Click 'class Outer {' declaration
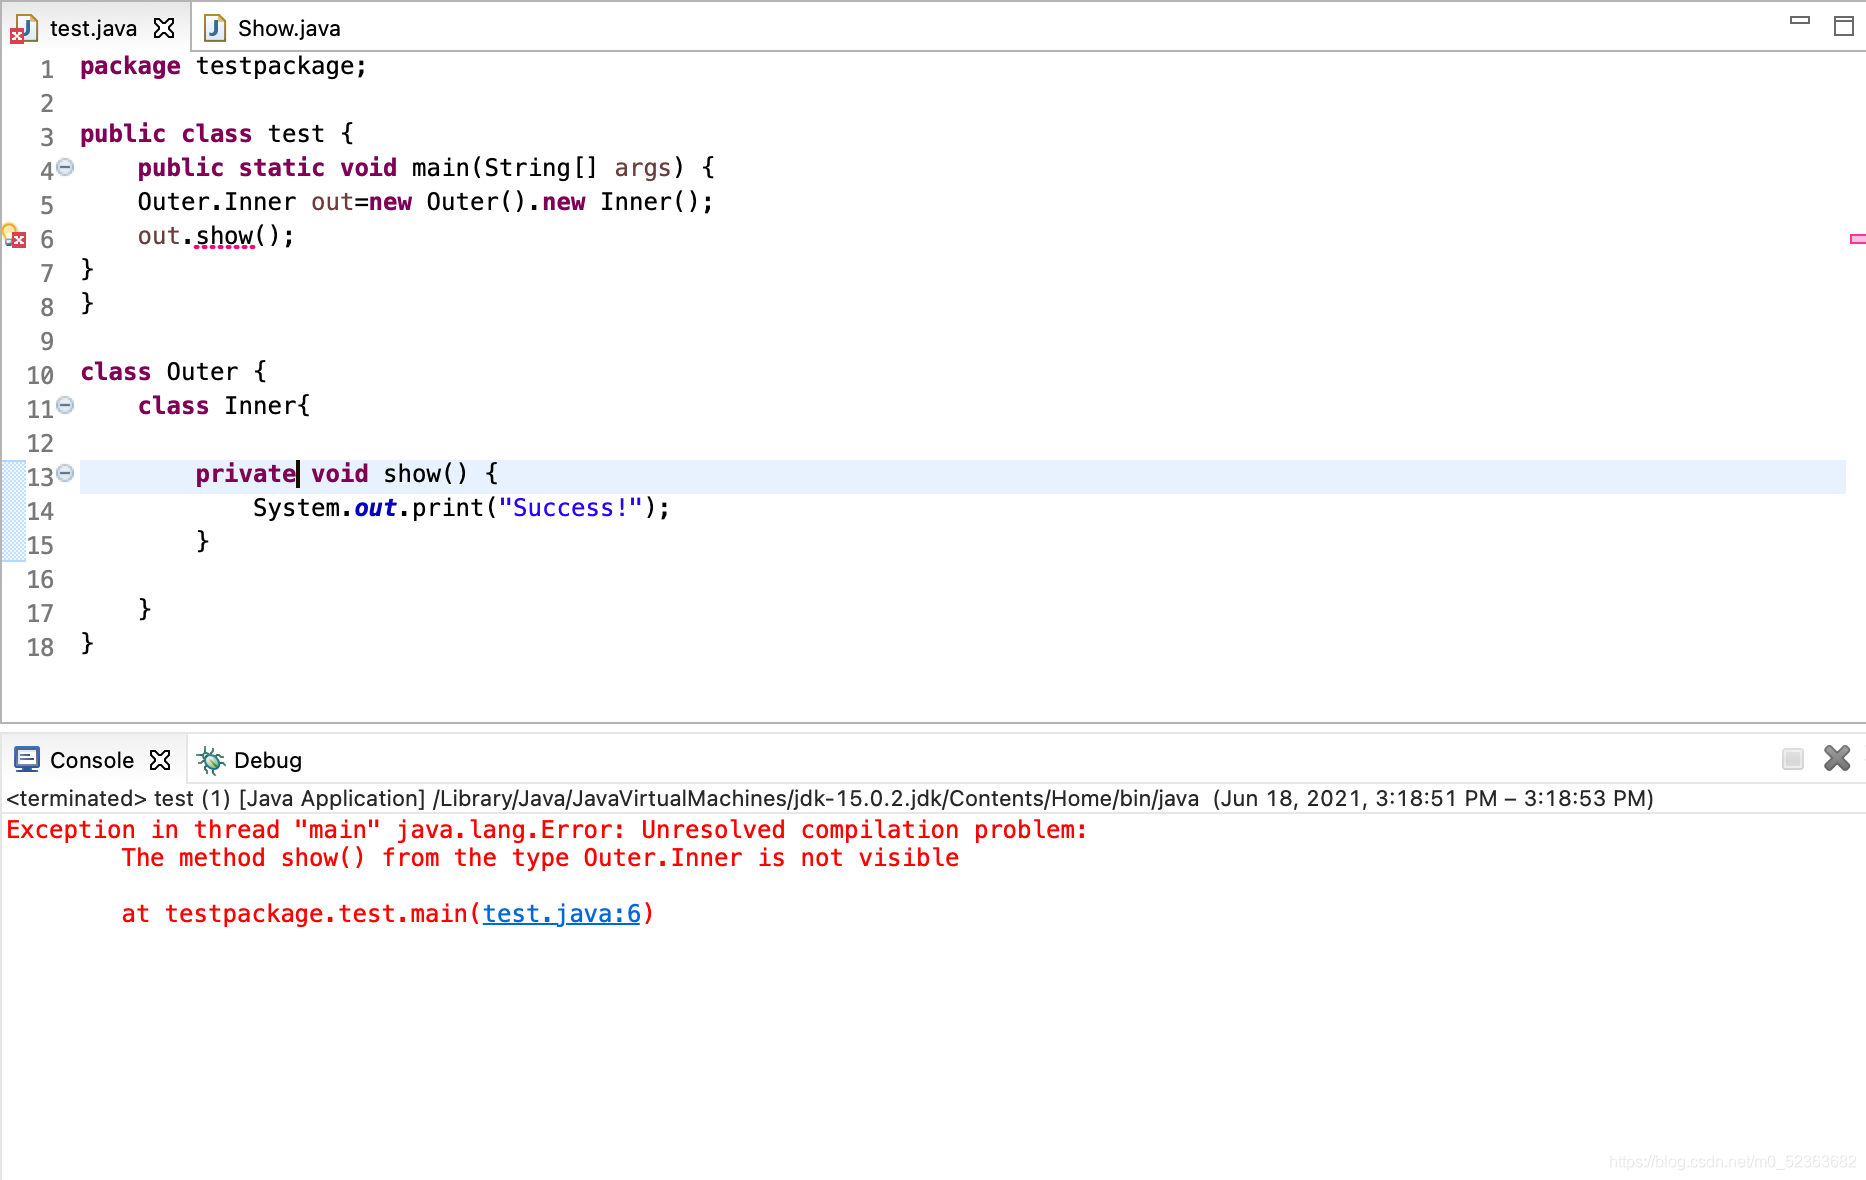Image resolution: width=1866 pixels, height=1180 pixels. click(174, 372)
